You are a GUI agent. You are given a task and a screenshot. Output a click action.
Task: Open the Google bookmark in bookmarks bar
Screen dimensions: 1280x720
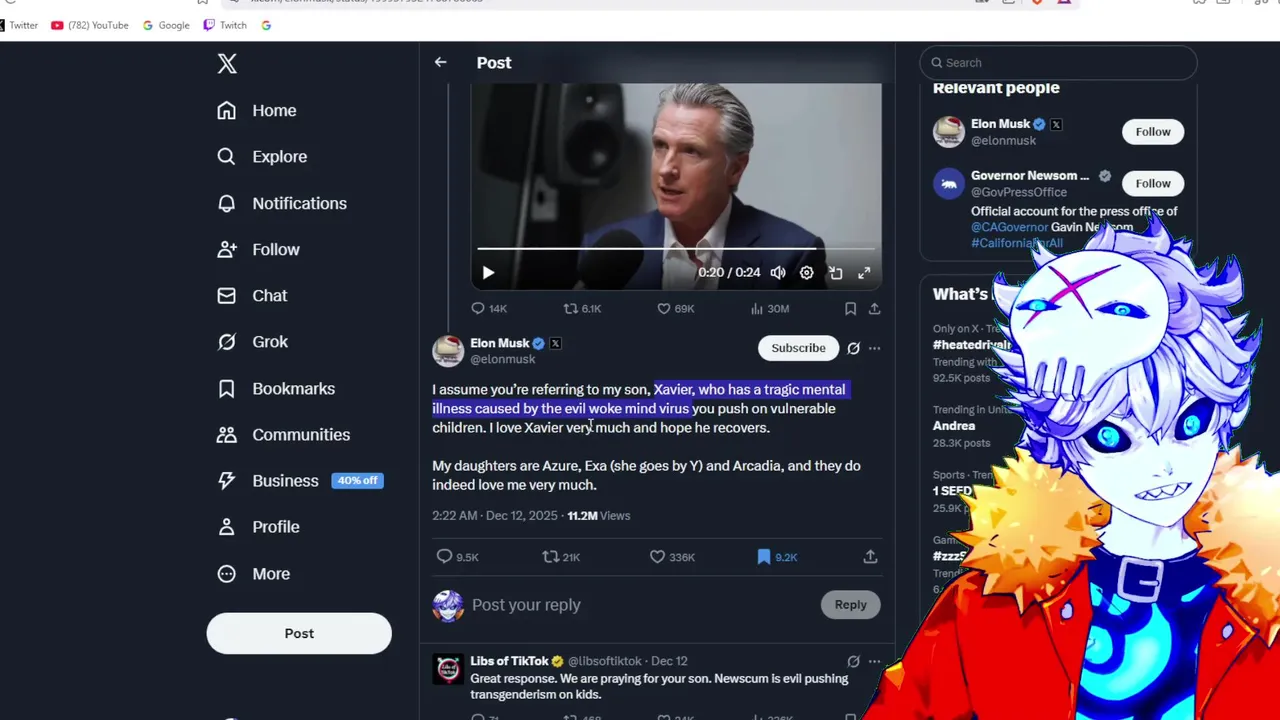[x=166, y=25]
